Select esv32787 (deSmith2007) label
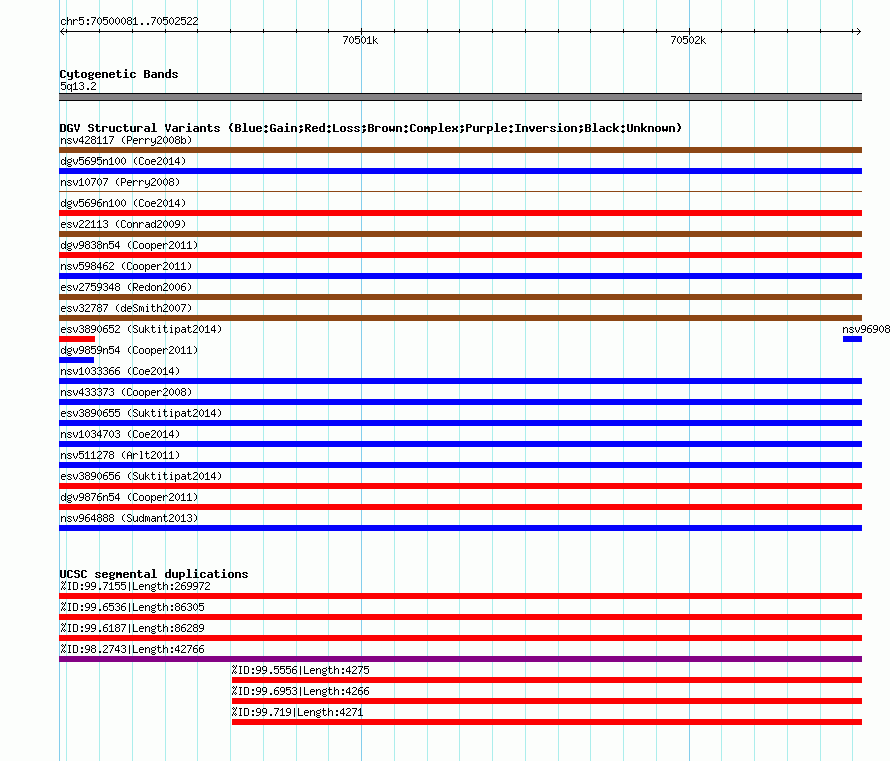Screen dimensions: 890x761 click(126, 308)
